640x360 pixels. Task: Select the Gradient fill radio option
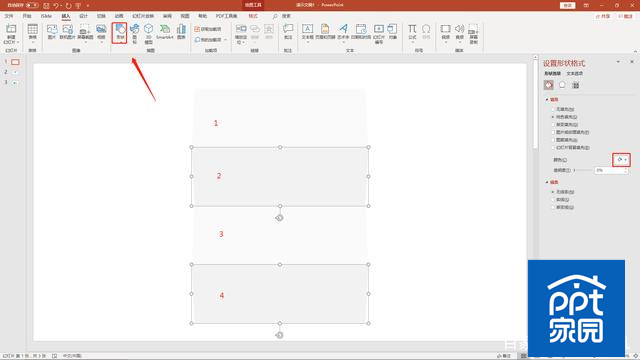(x=564, y=124)
